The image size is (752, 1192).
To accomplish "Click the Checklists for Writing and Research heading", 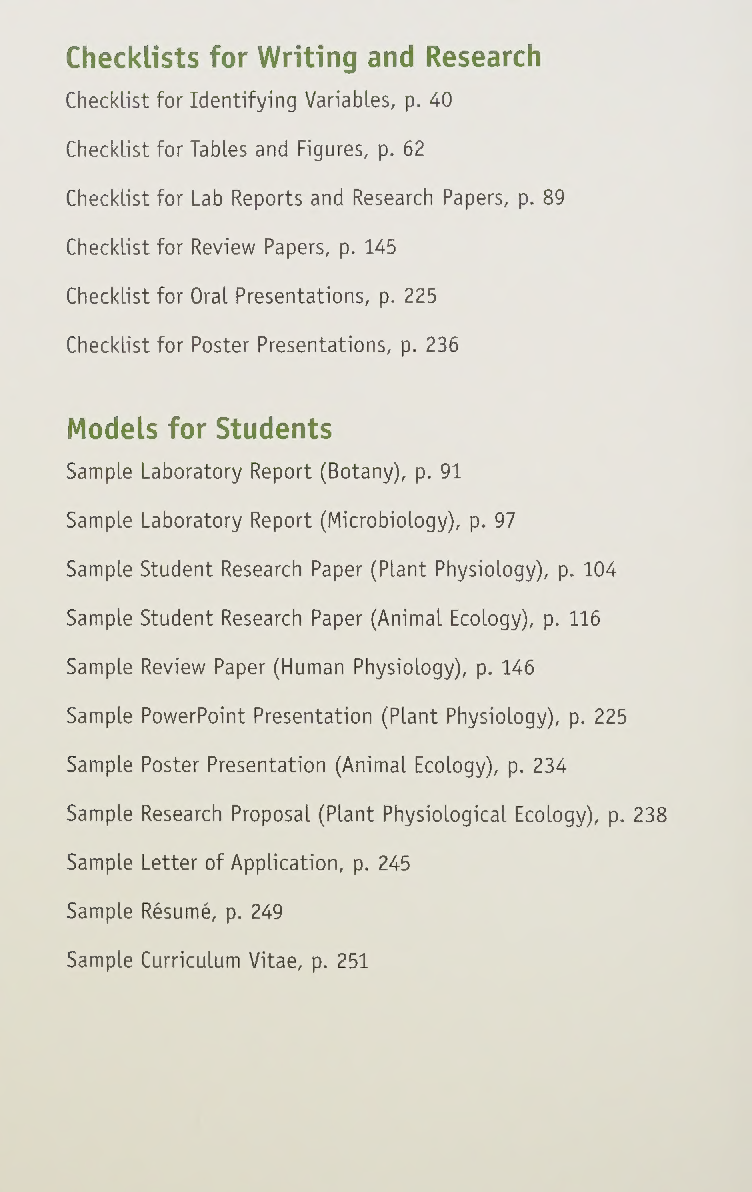I will [303, 57].
